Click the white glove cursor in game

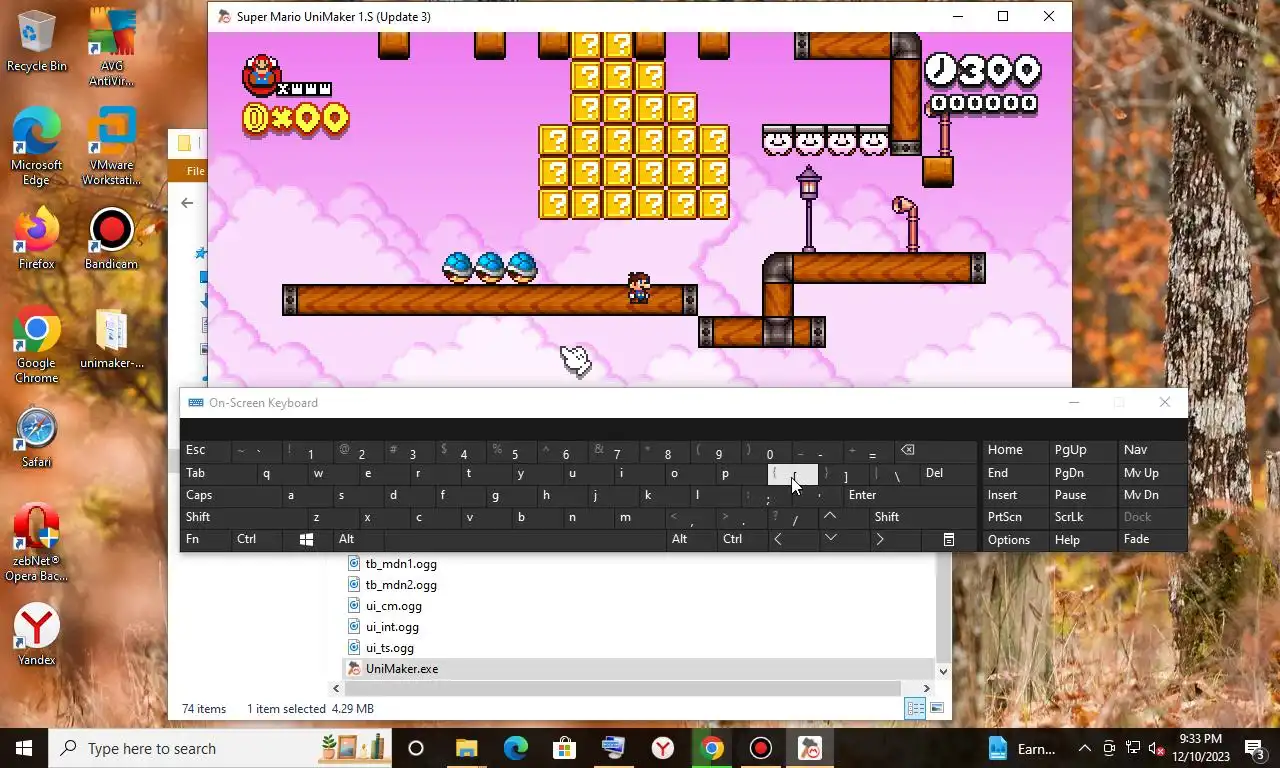[576, 360]
